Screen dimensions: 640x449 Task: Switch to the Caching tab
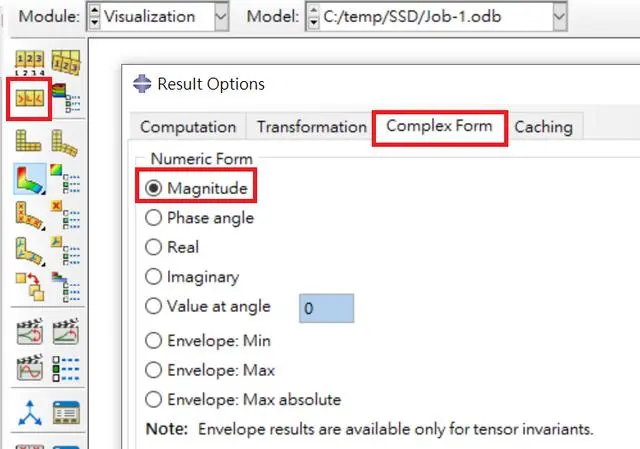click(543, 127)
